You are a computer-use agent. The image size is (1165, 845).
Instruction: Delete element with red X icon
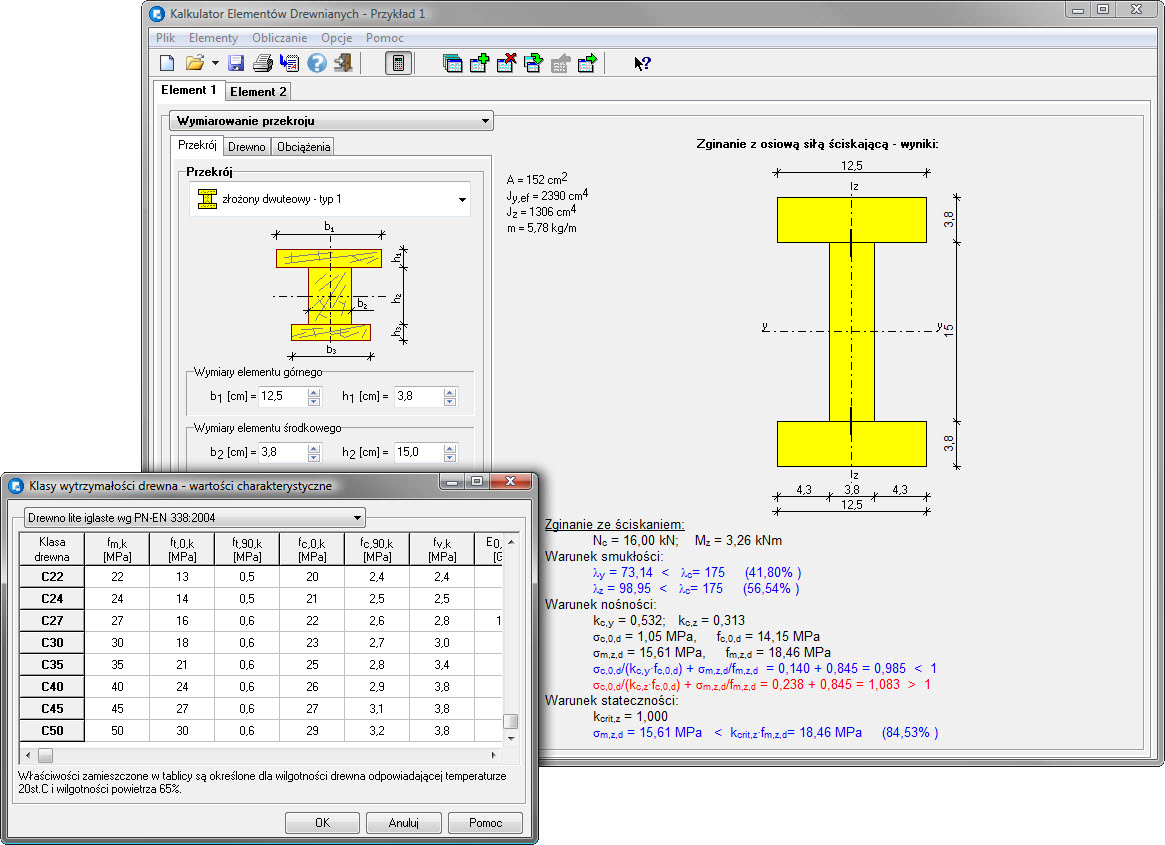tap(506, 63)
